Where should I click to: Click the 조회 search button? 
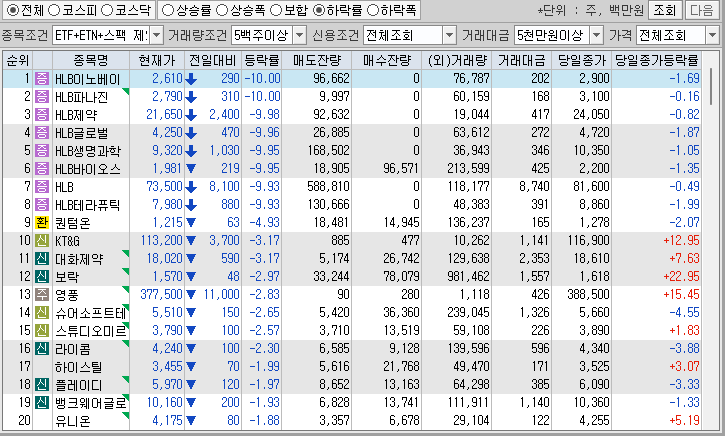point(664,10)
